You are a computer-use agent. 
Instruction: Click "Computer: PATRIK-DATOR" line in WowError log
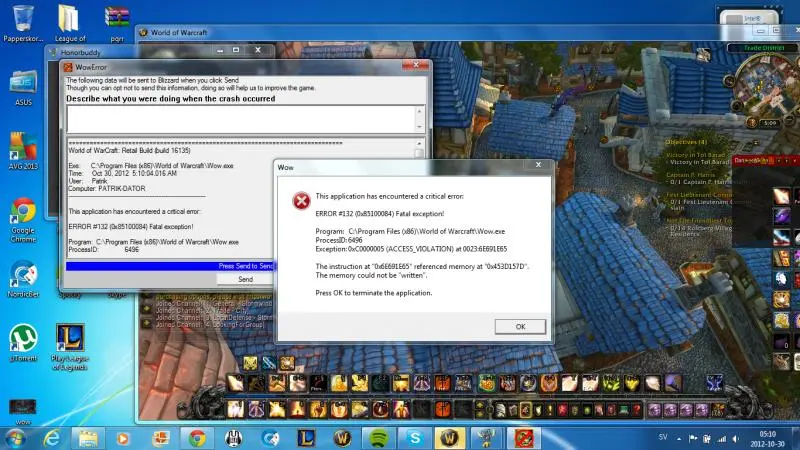pyautogui.click(x=107, y=188)
